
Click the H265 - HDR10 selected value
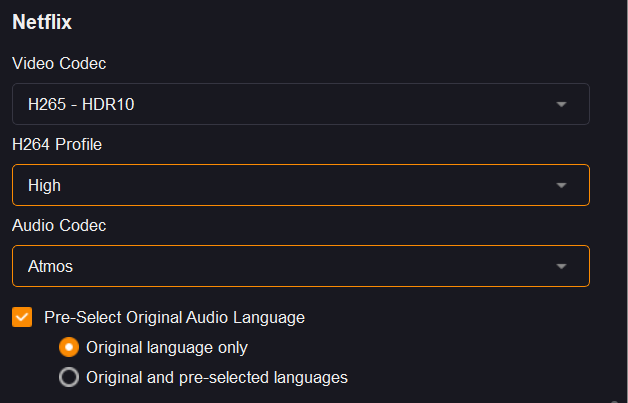pos(81,104)
